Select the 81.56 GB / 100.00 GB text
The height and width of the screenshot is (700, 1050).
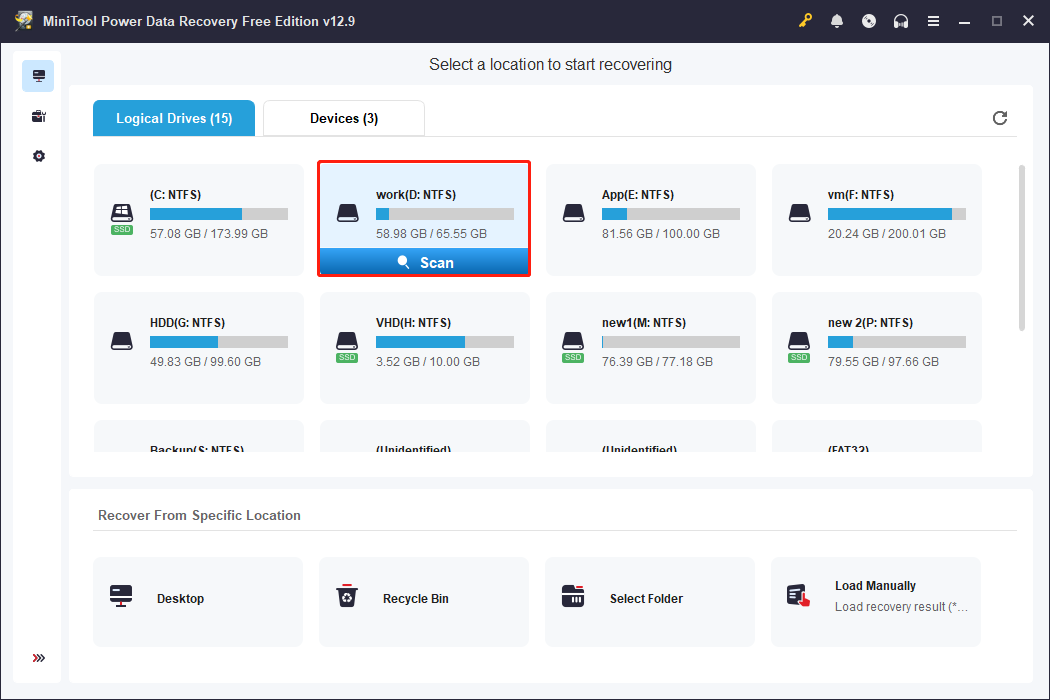tap(661, 234)
